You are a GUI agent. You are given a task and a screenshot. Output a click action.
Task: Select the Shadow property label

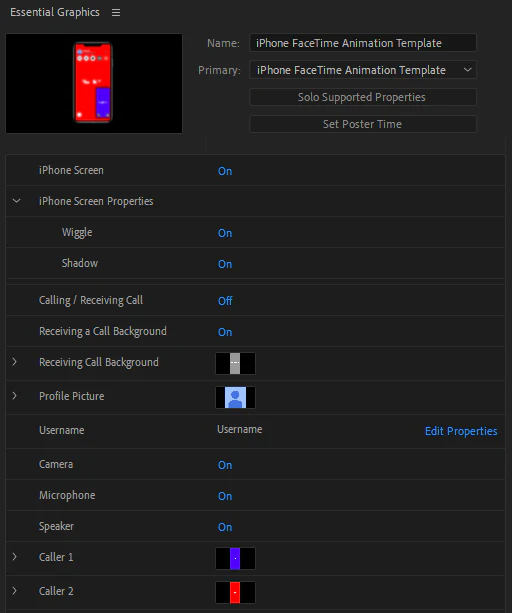pos(80,263)
